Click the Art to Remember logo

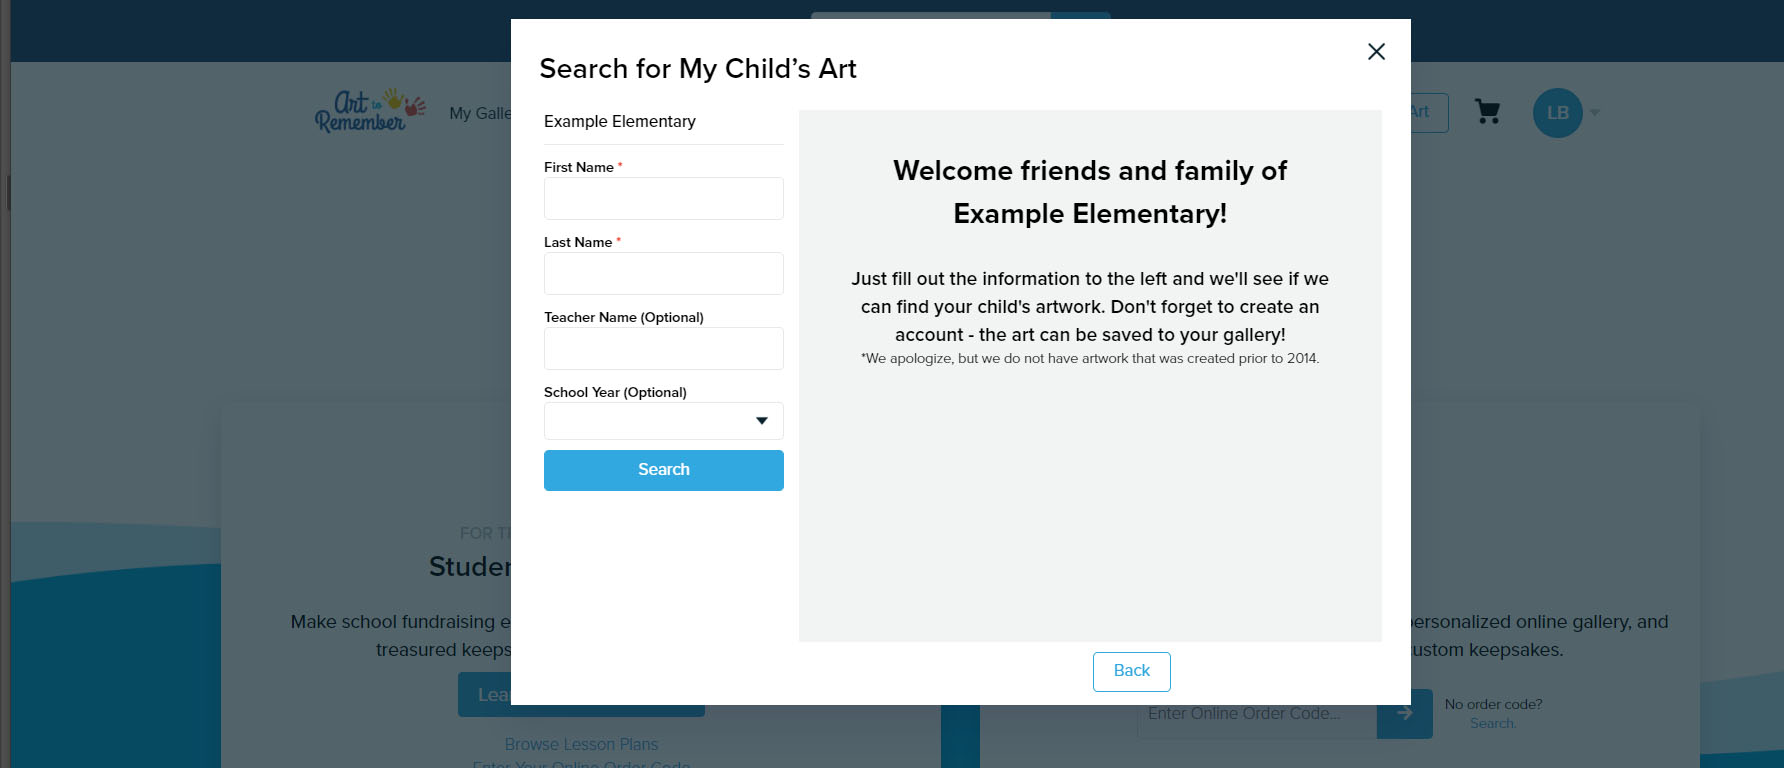(367, 110)
